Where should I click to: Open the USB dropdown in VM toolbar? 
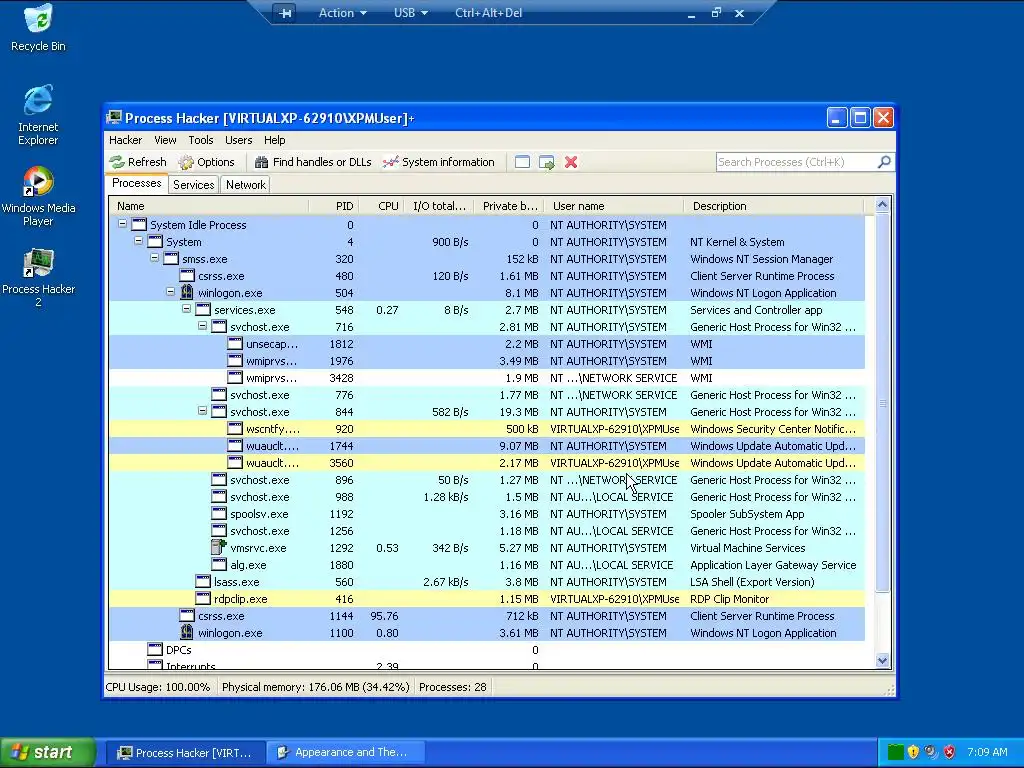(x=411, y=13)
